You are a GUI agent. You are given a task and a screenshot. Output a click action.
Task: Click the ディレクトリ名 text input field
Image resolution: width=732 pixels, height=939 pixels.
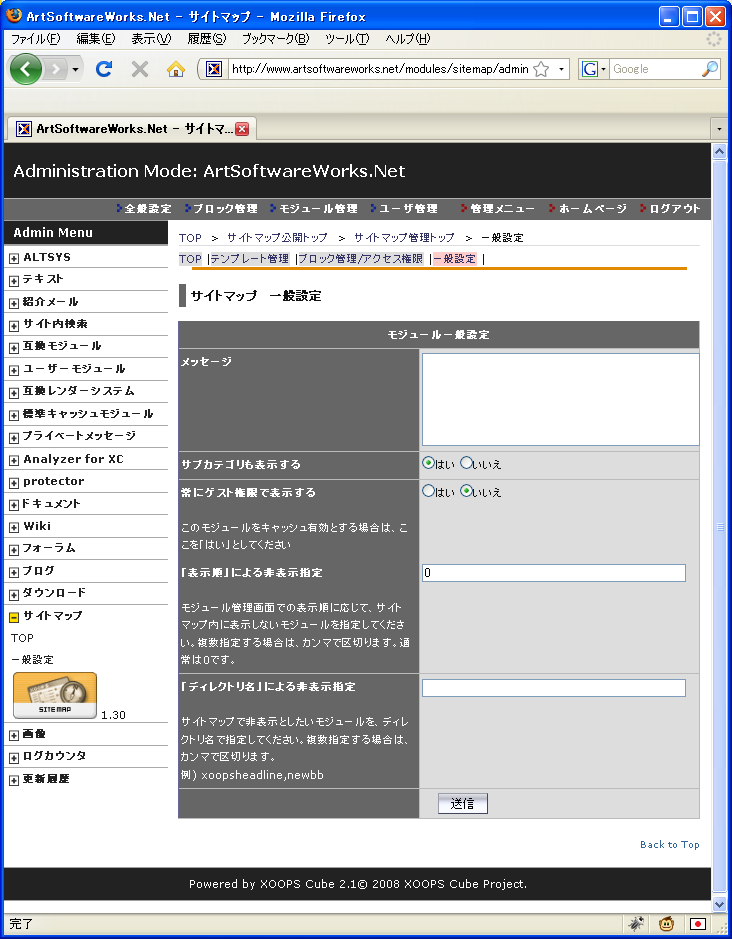click(553, 688)
